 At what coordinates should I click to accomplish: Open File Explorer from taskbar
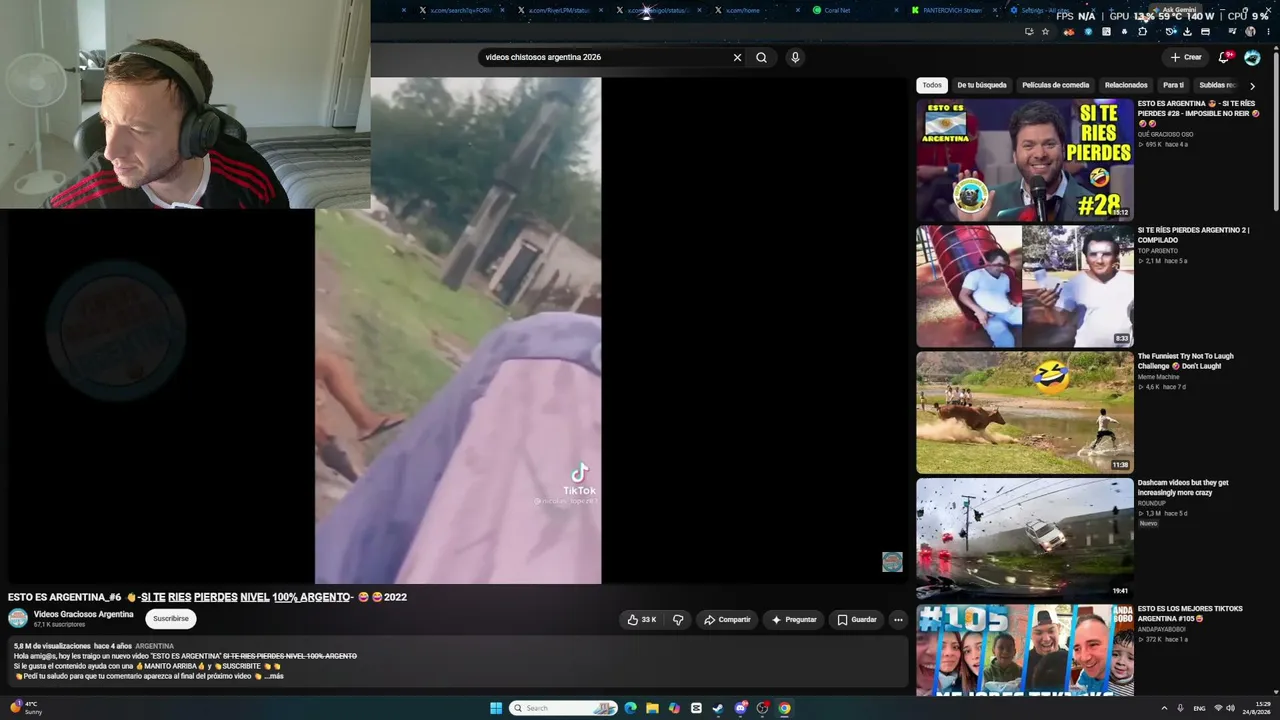652,708
